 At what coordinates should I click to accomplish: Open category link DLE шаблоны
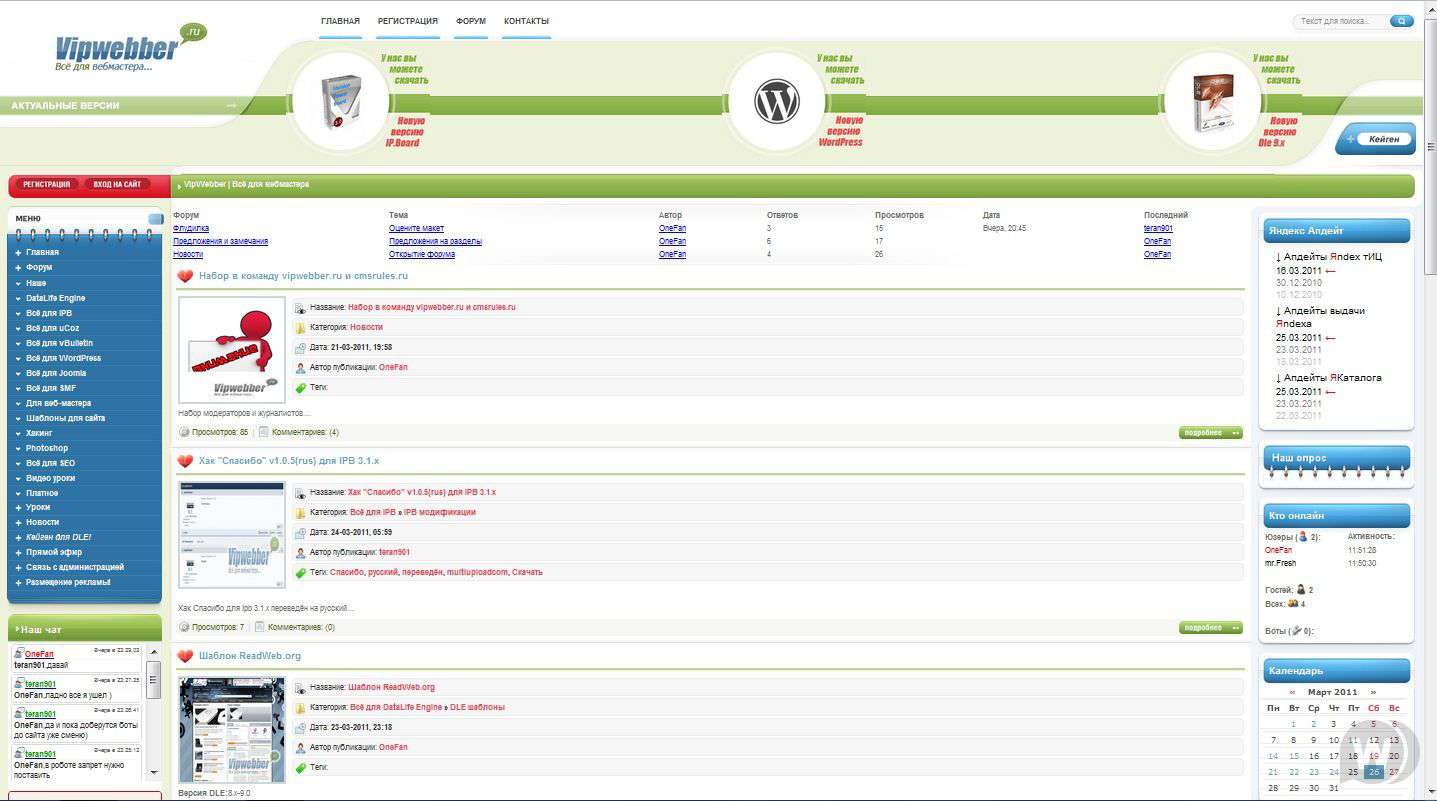[x=477, y=707]
